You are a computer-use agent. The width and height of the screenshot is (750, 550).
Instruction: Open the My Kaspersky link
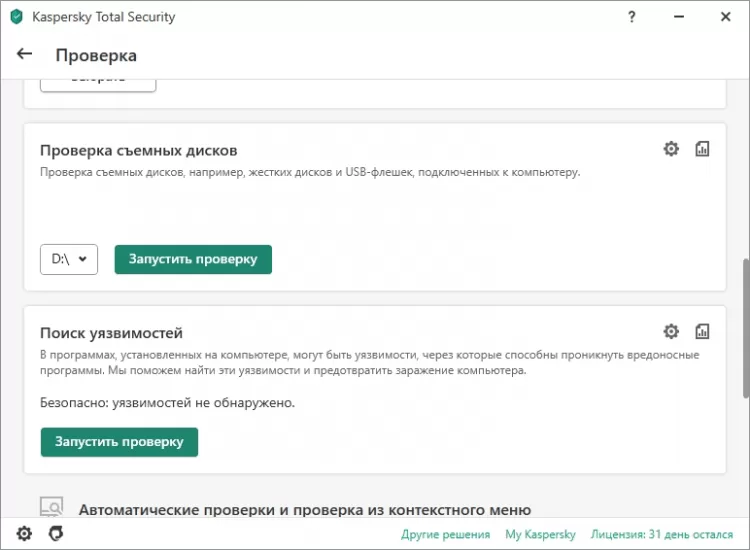pos(540,534)
